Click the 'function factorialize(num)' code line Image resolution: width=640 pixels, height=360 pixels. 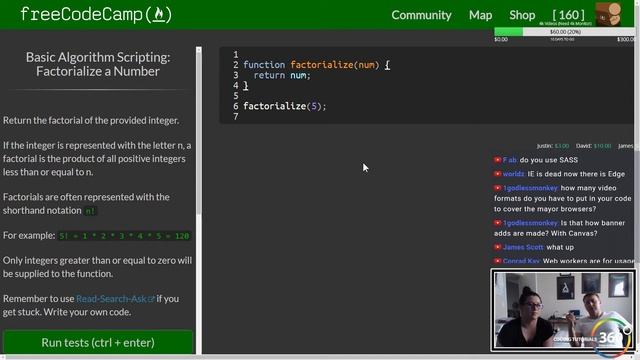316,65
